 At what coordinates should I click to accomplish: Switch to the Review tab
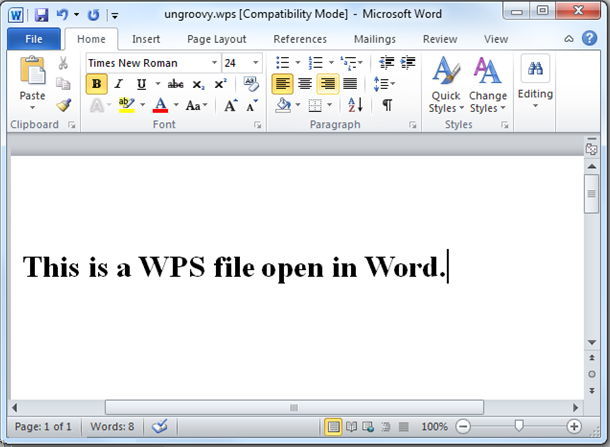point(440,39)
